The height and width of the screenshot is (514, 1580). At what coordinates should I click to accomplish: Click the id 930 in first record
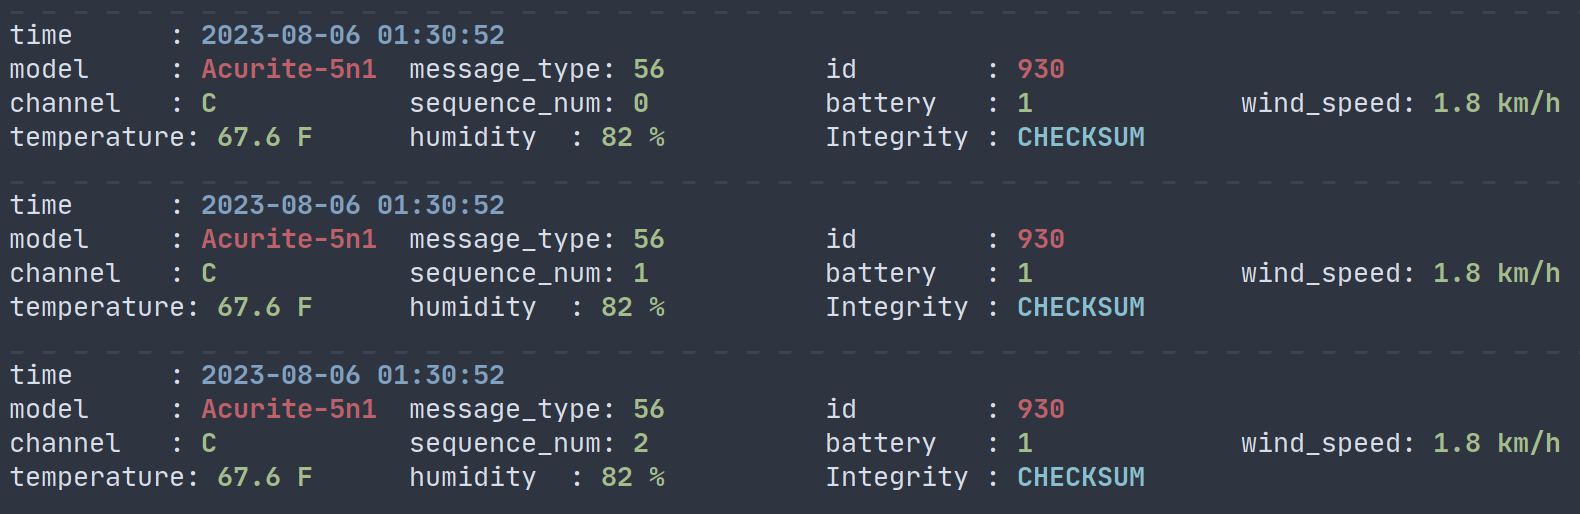[1041, 69]
